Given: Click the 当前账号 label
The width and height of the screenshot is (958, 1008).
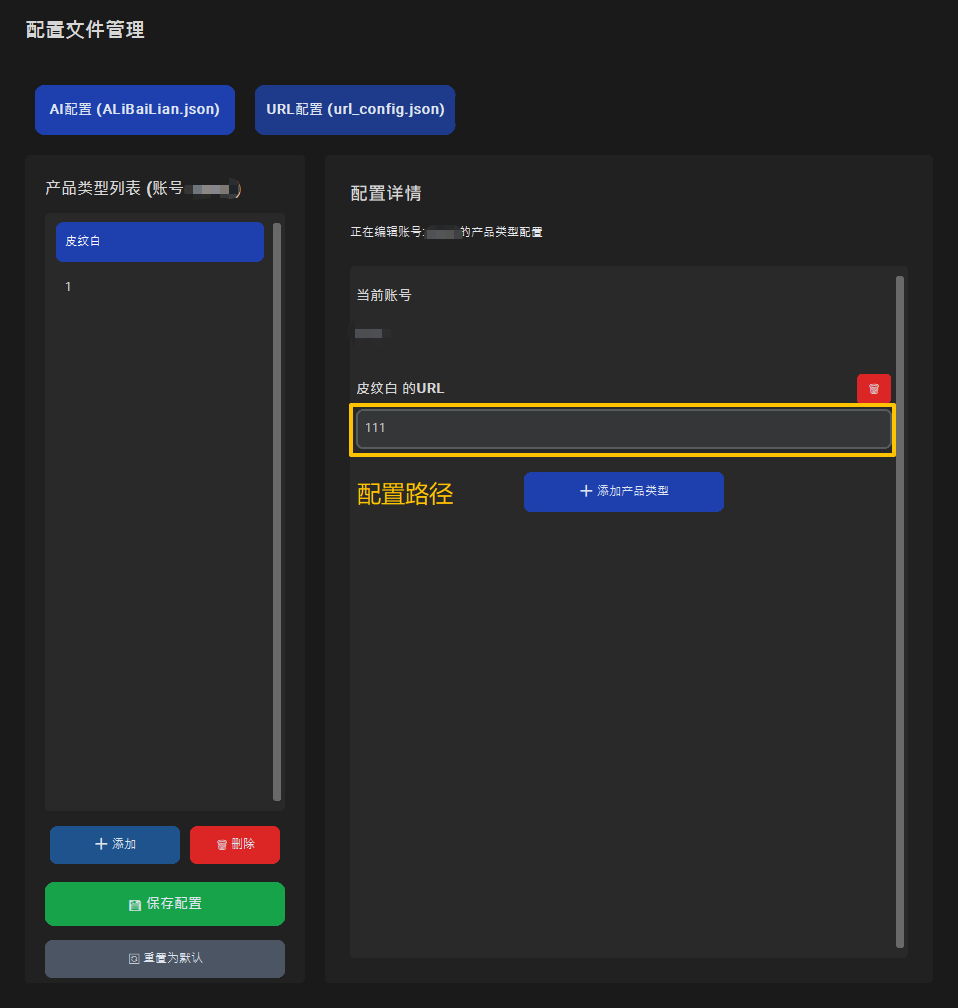Looking at the screenshot, I should coord(383,295).
